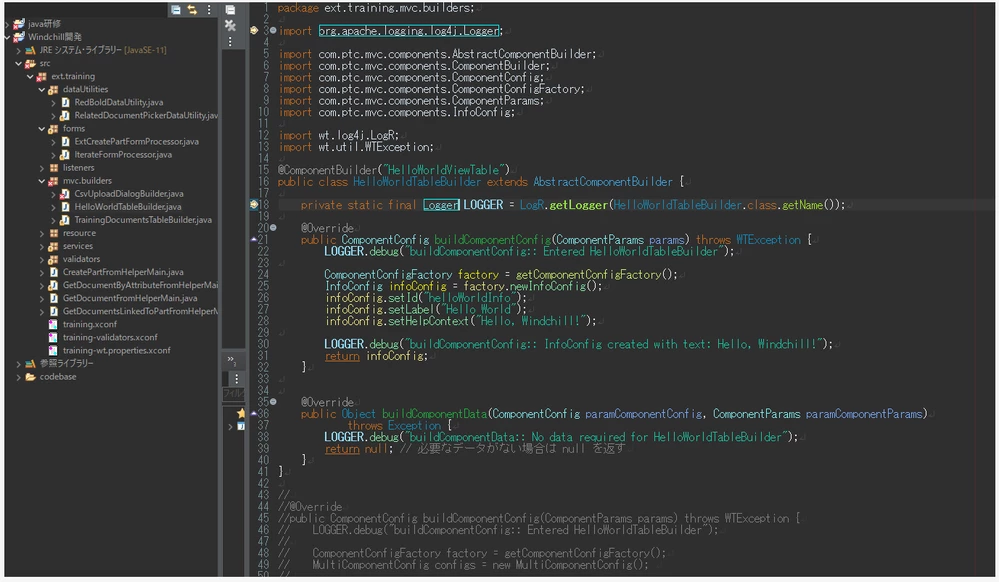The image size is (999, 582).
Task: Click the override marker on line 36
Action: [x=254, y=414]
